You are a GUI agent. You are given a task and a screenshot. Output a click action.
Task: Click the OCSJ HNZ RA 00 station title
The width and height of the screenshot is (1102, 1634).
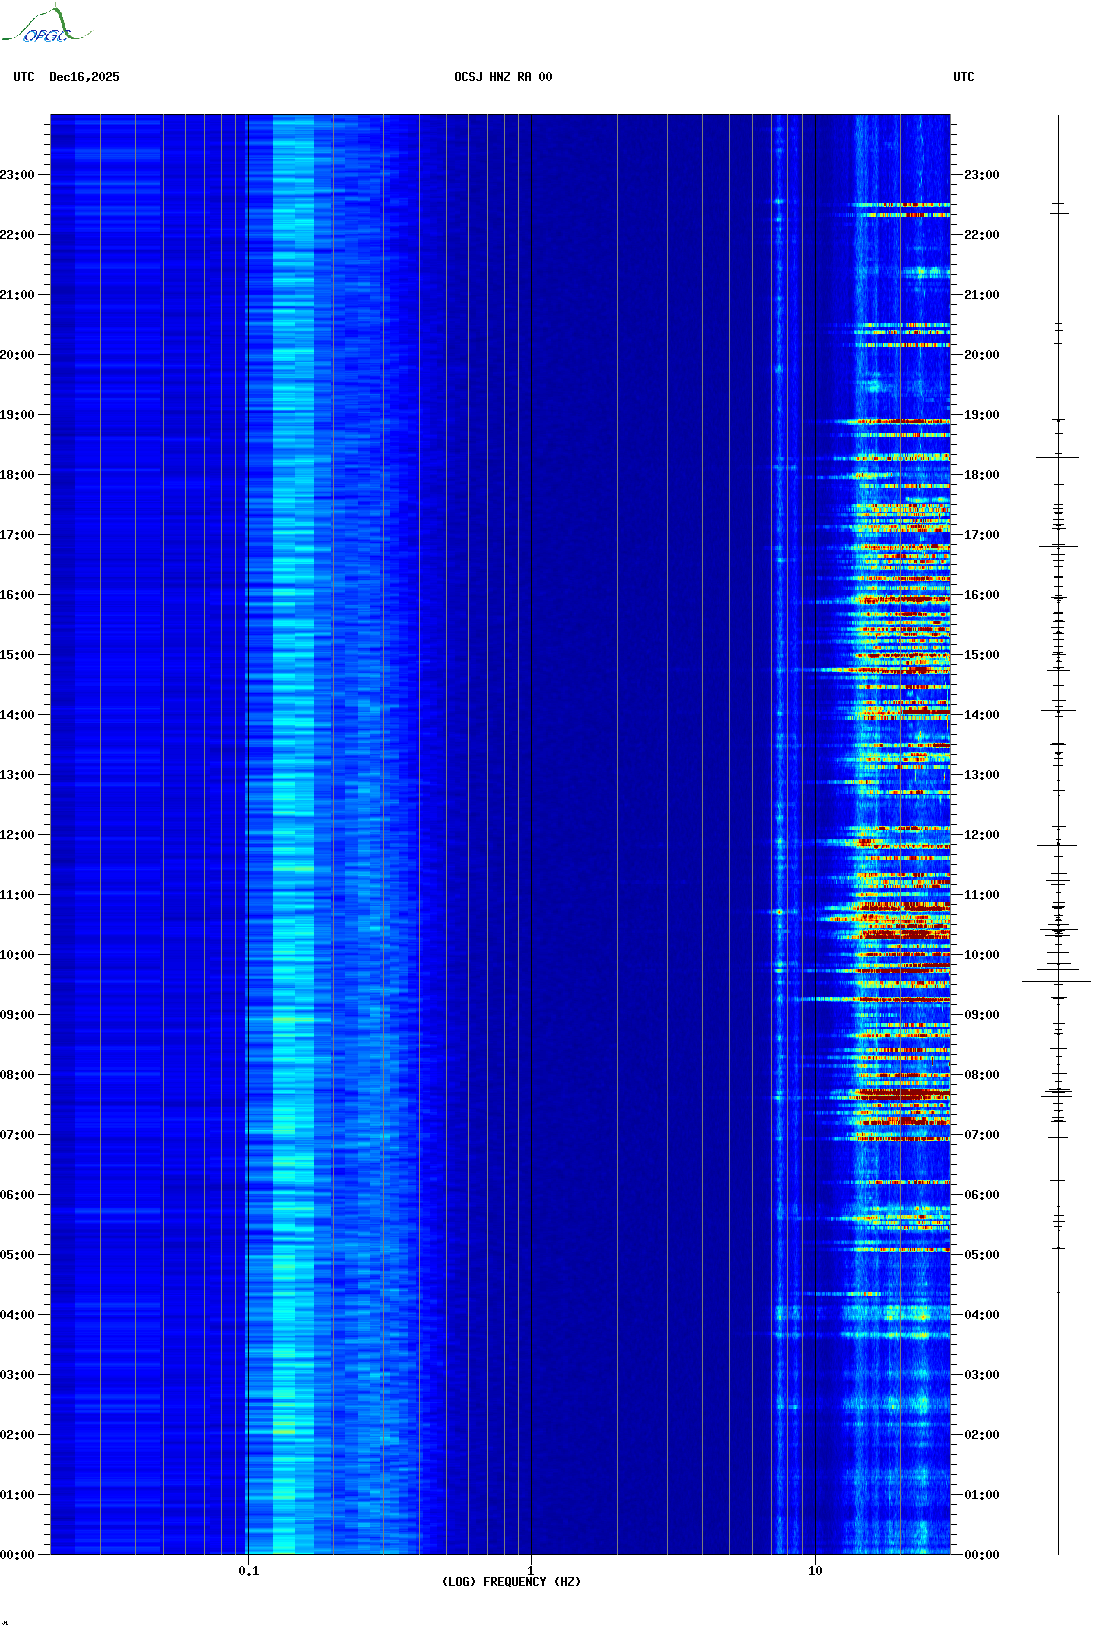(503, 77)
